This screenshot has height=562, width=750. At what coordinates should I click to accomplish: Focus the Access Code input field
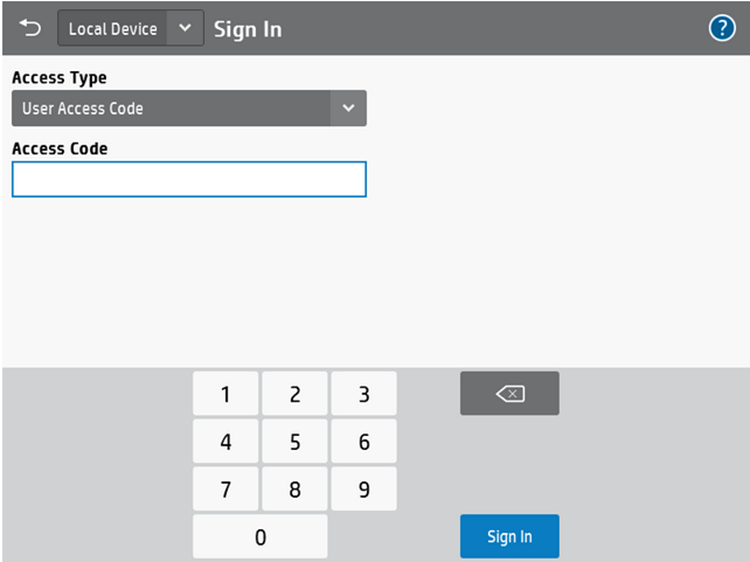pos(189,180)
